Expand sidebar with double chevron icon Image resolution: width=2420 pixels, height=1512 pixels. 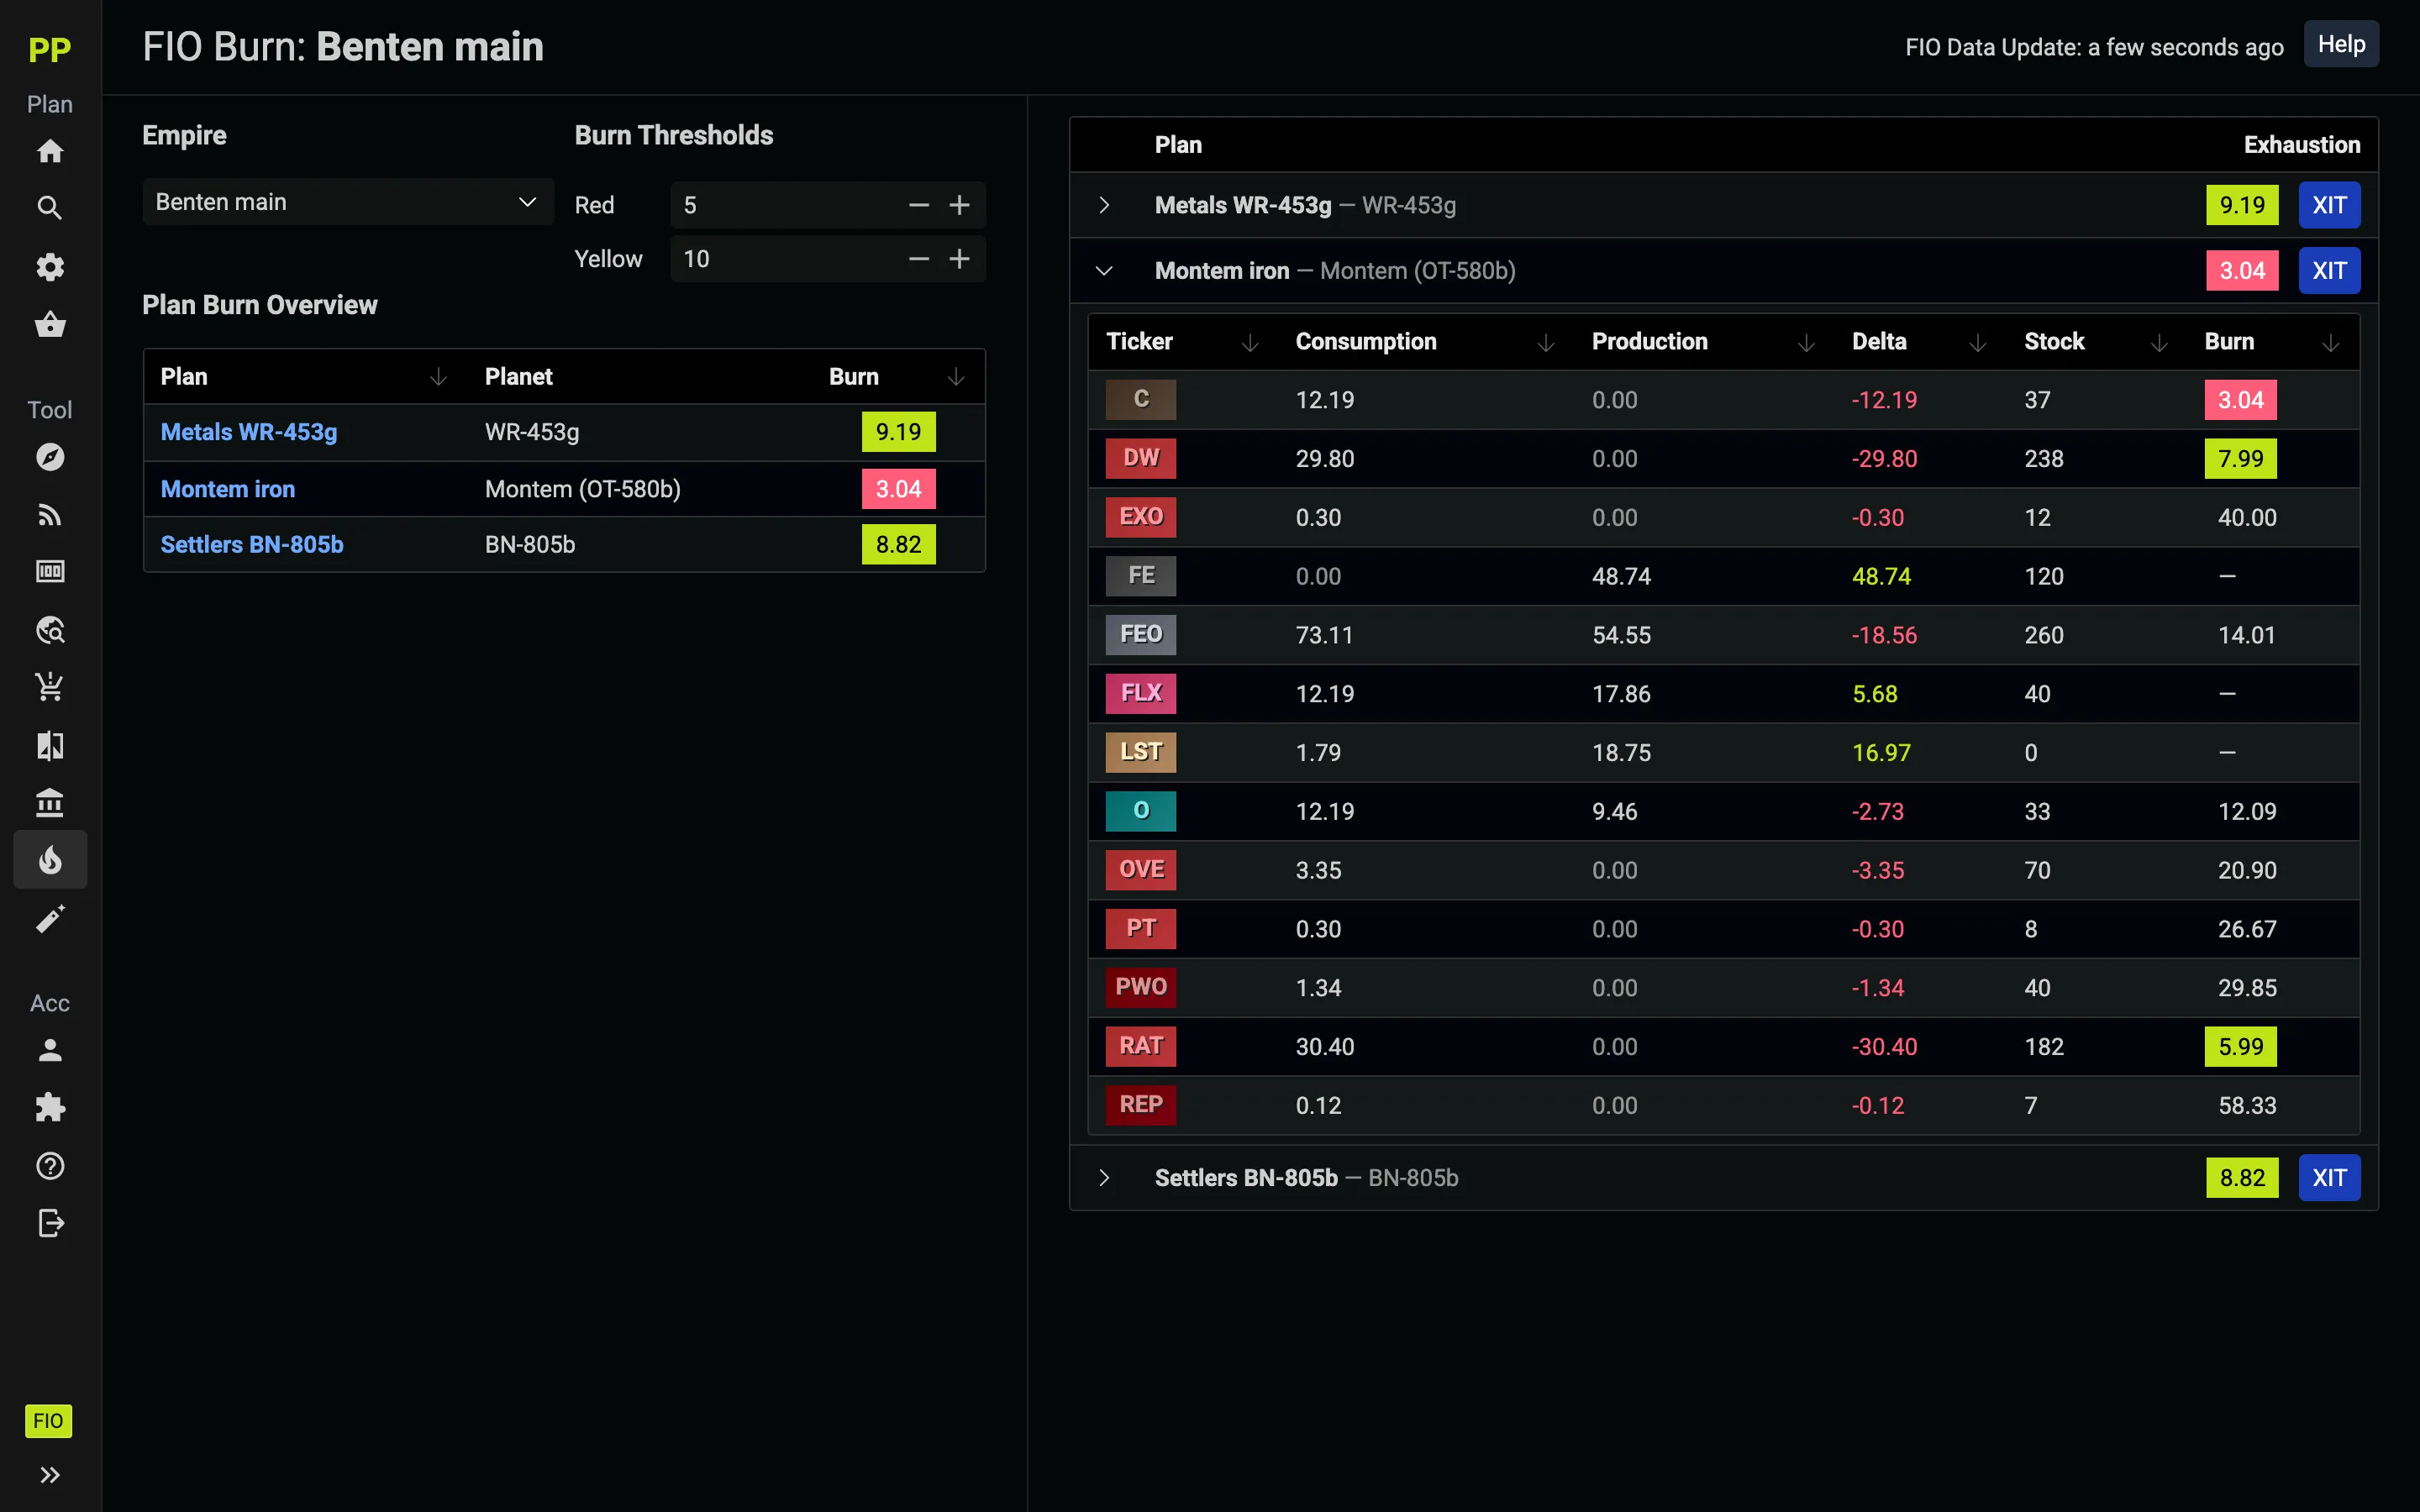(x=50, y=1475)
